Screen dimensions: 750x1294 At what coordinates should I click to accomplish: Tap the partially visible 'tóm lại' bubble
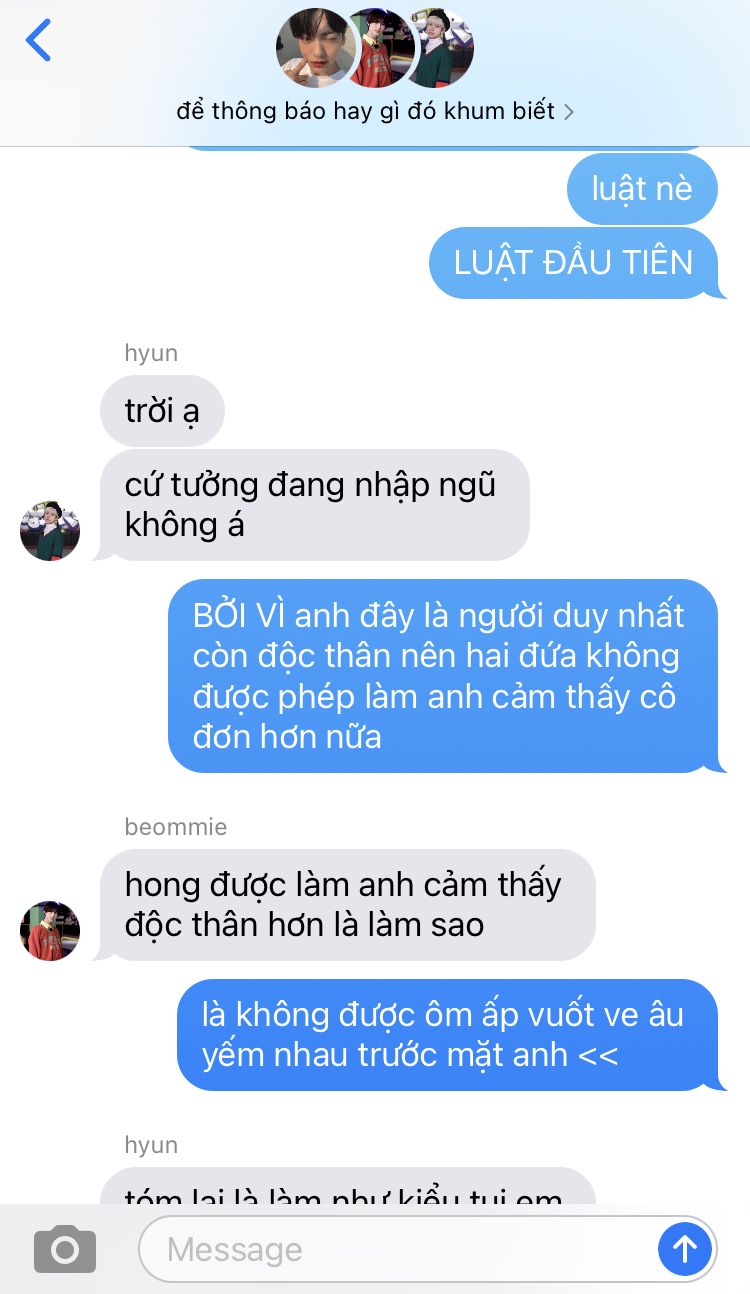(x=347, y=1186)
